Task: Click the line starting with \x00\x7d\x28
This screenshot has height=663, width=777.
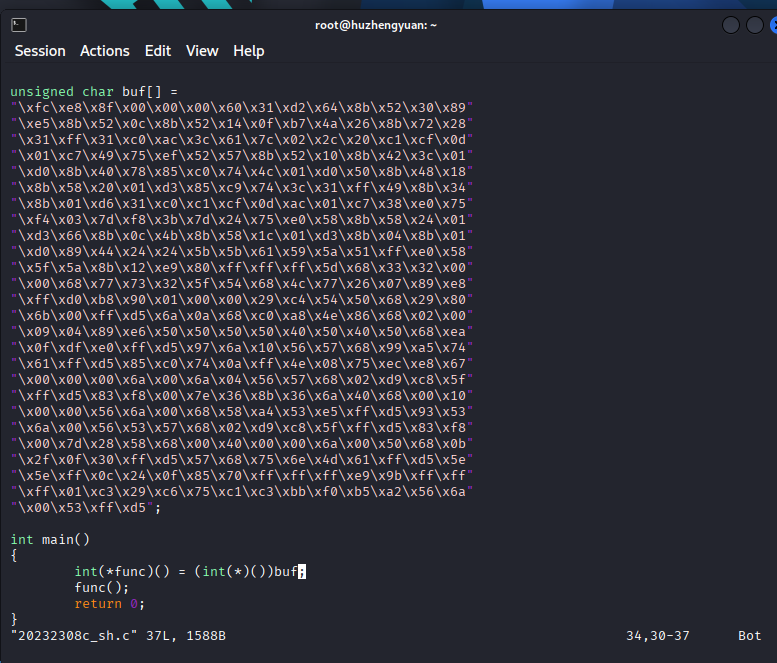Action: coord(242,443)
